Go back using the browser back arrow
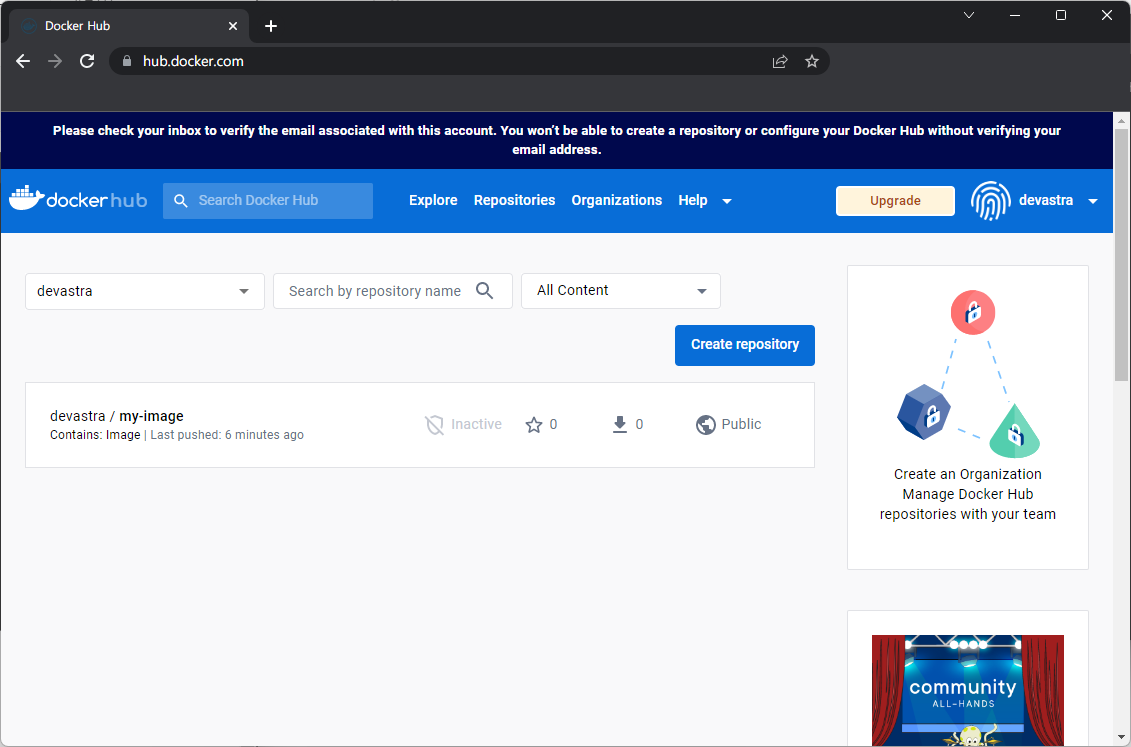The image size is (1131, 747). (23, 61)
